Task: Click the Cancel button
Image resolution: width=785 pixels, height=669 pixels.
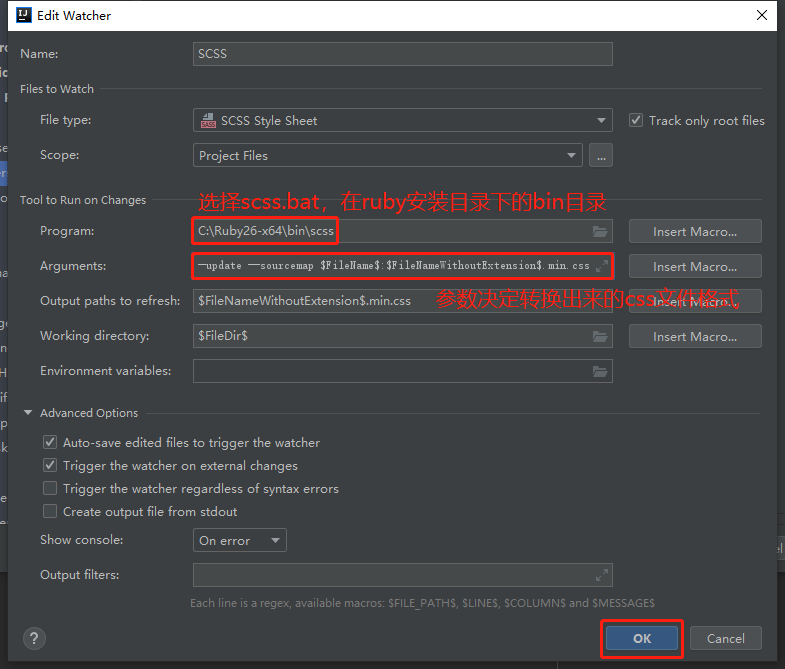Action: 725,638
